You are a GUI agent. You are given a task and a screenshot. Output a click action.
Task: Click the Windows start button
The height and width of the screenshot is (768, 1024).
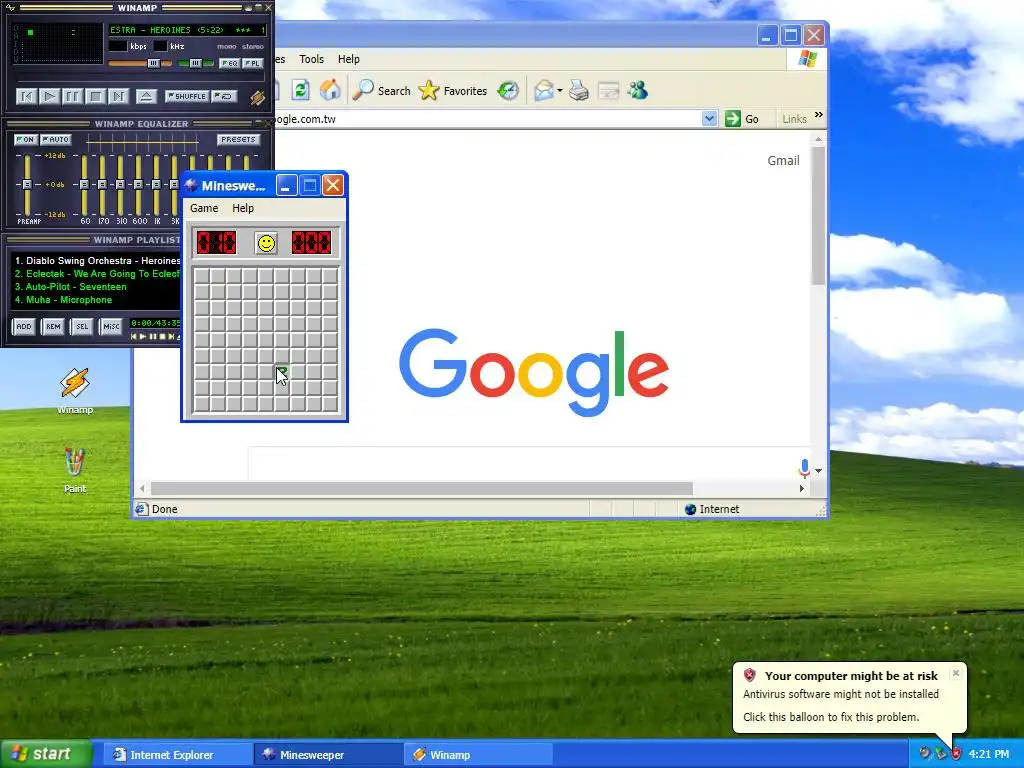46,754
